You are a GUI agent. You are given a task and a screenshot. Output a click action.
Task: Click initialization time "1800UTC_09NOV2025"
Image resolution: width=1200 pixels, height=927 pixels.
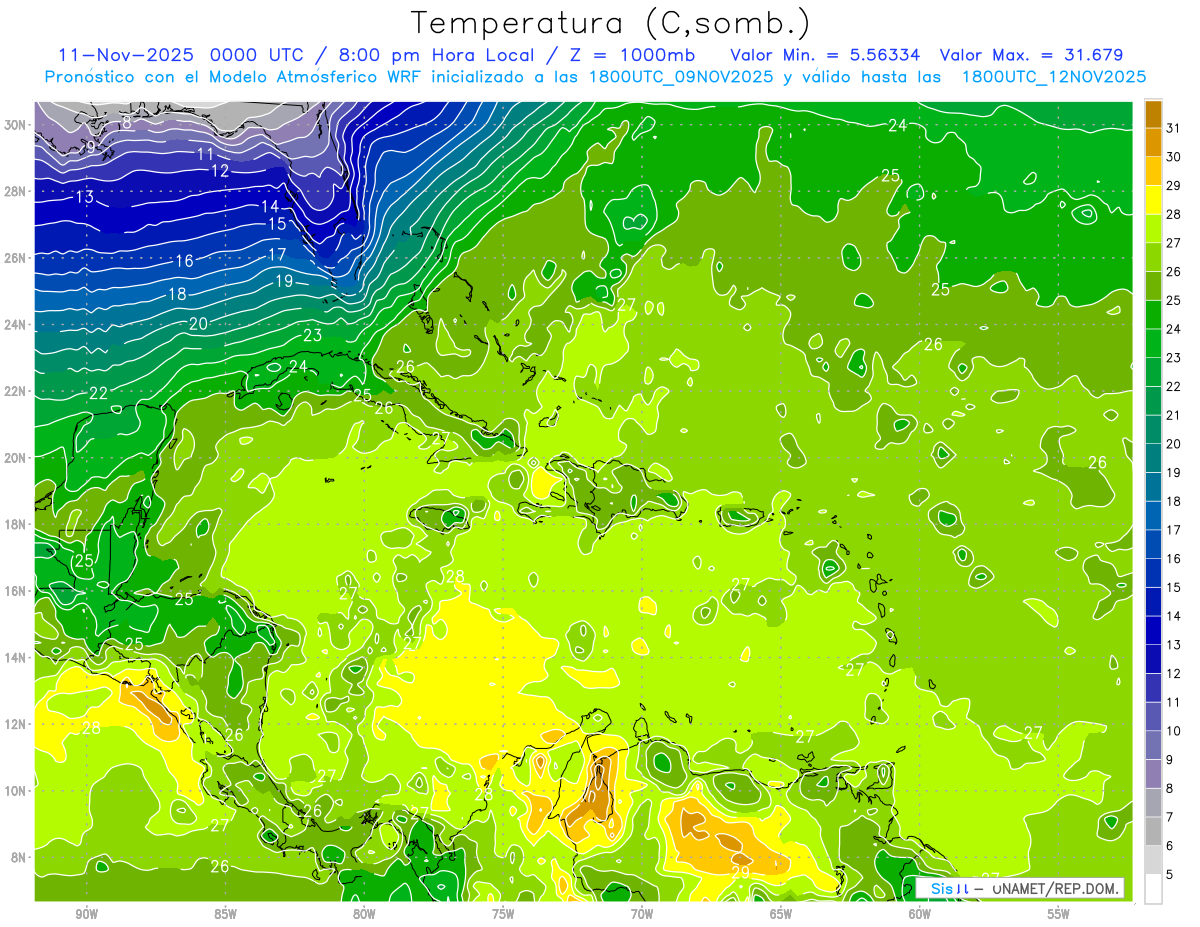click(675, 77)
